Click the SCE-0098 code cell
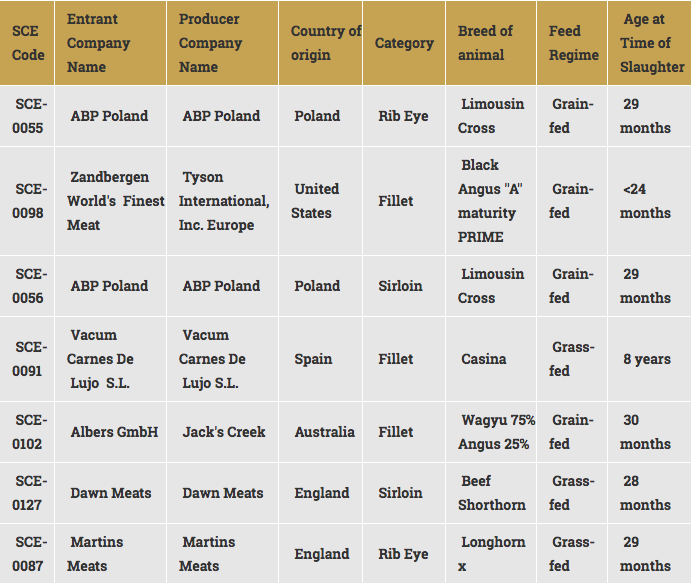Screen dimensions: 691x583 pyautogui.click(x=28, y=201)
